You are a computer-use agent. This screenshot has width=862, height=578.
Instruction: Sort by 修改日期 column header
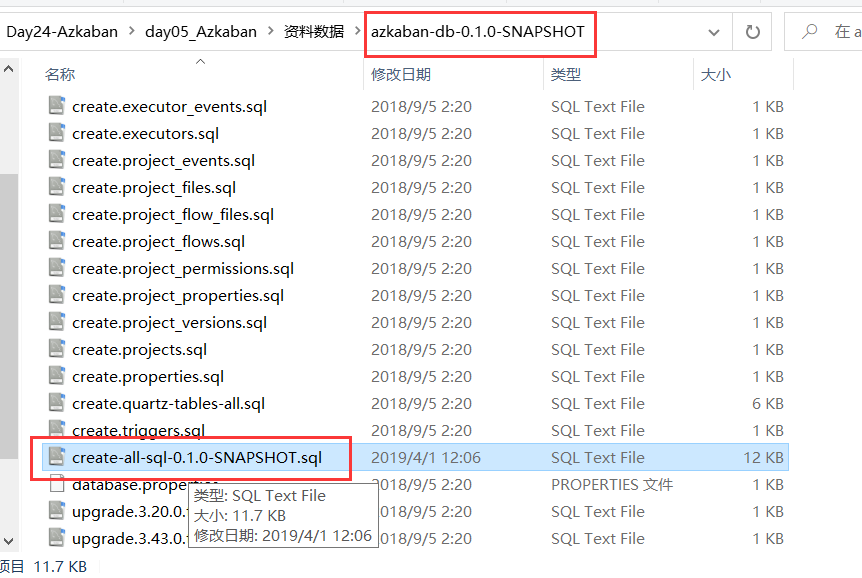point(401,74)
